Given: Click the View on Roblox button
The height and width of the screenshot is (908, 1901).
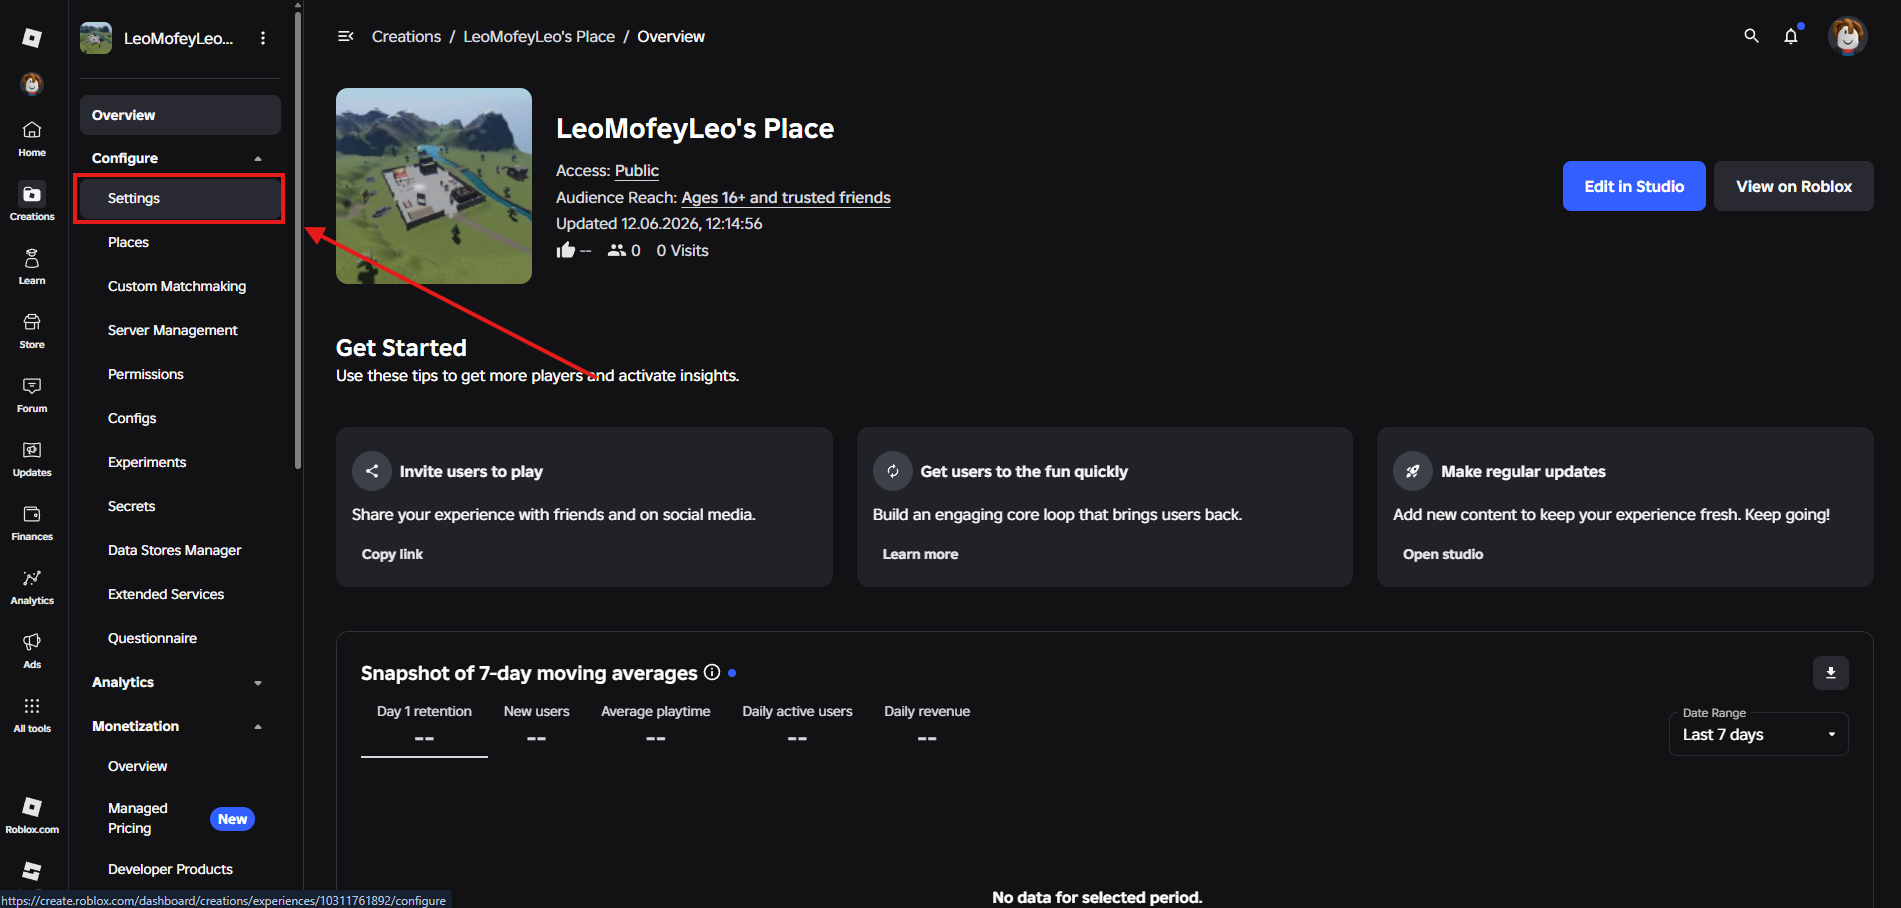Looking at the screenshot, I should click(x=1794, y=186).
